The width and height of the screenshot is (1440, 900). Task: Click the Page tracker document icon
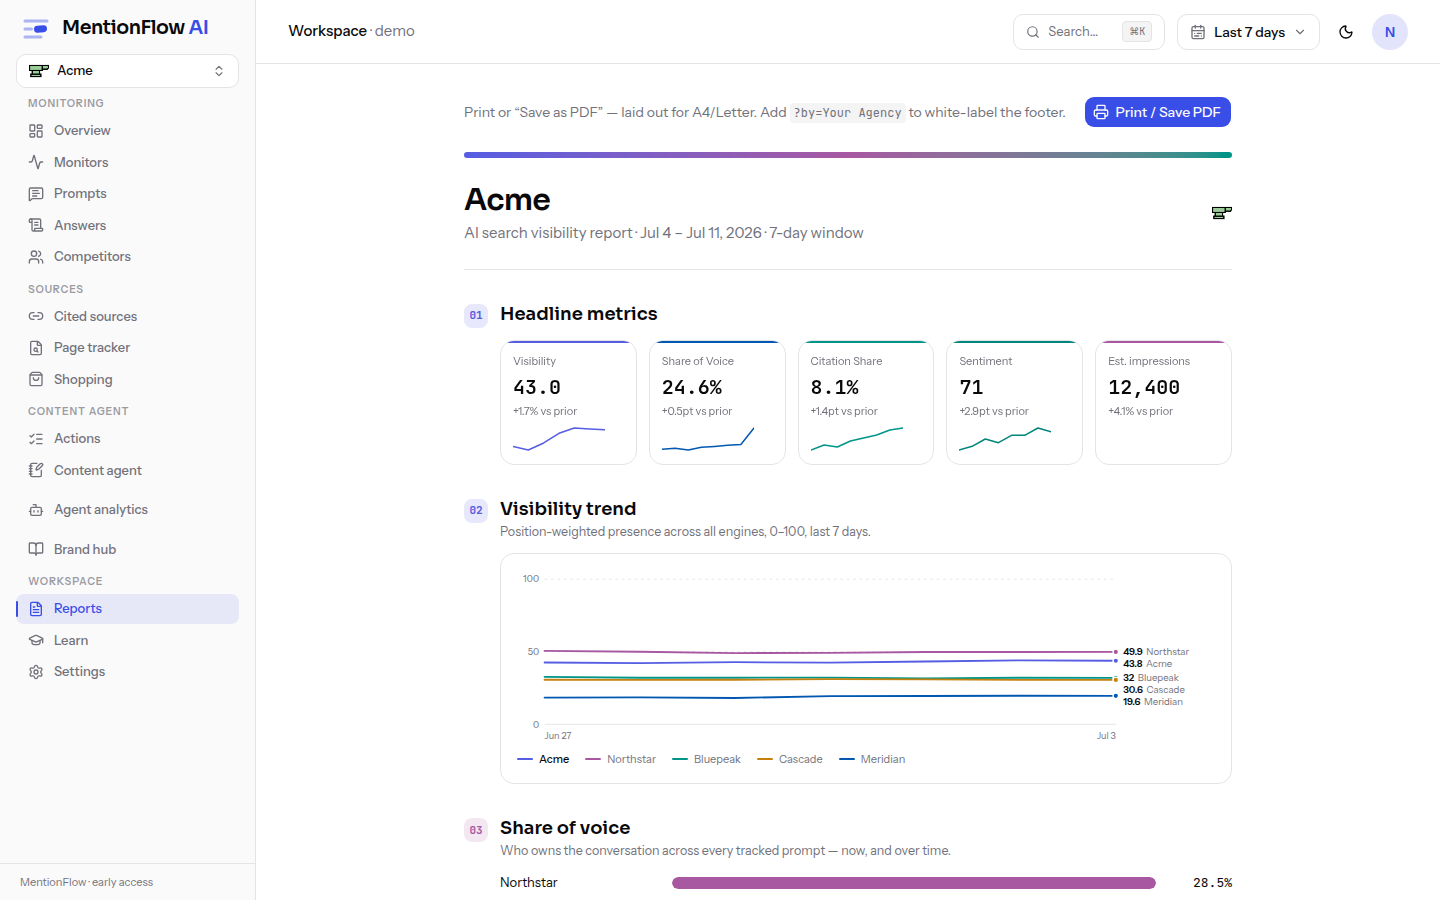click(x=36, y=348)
